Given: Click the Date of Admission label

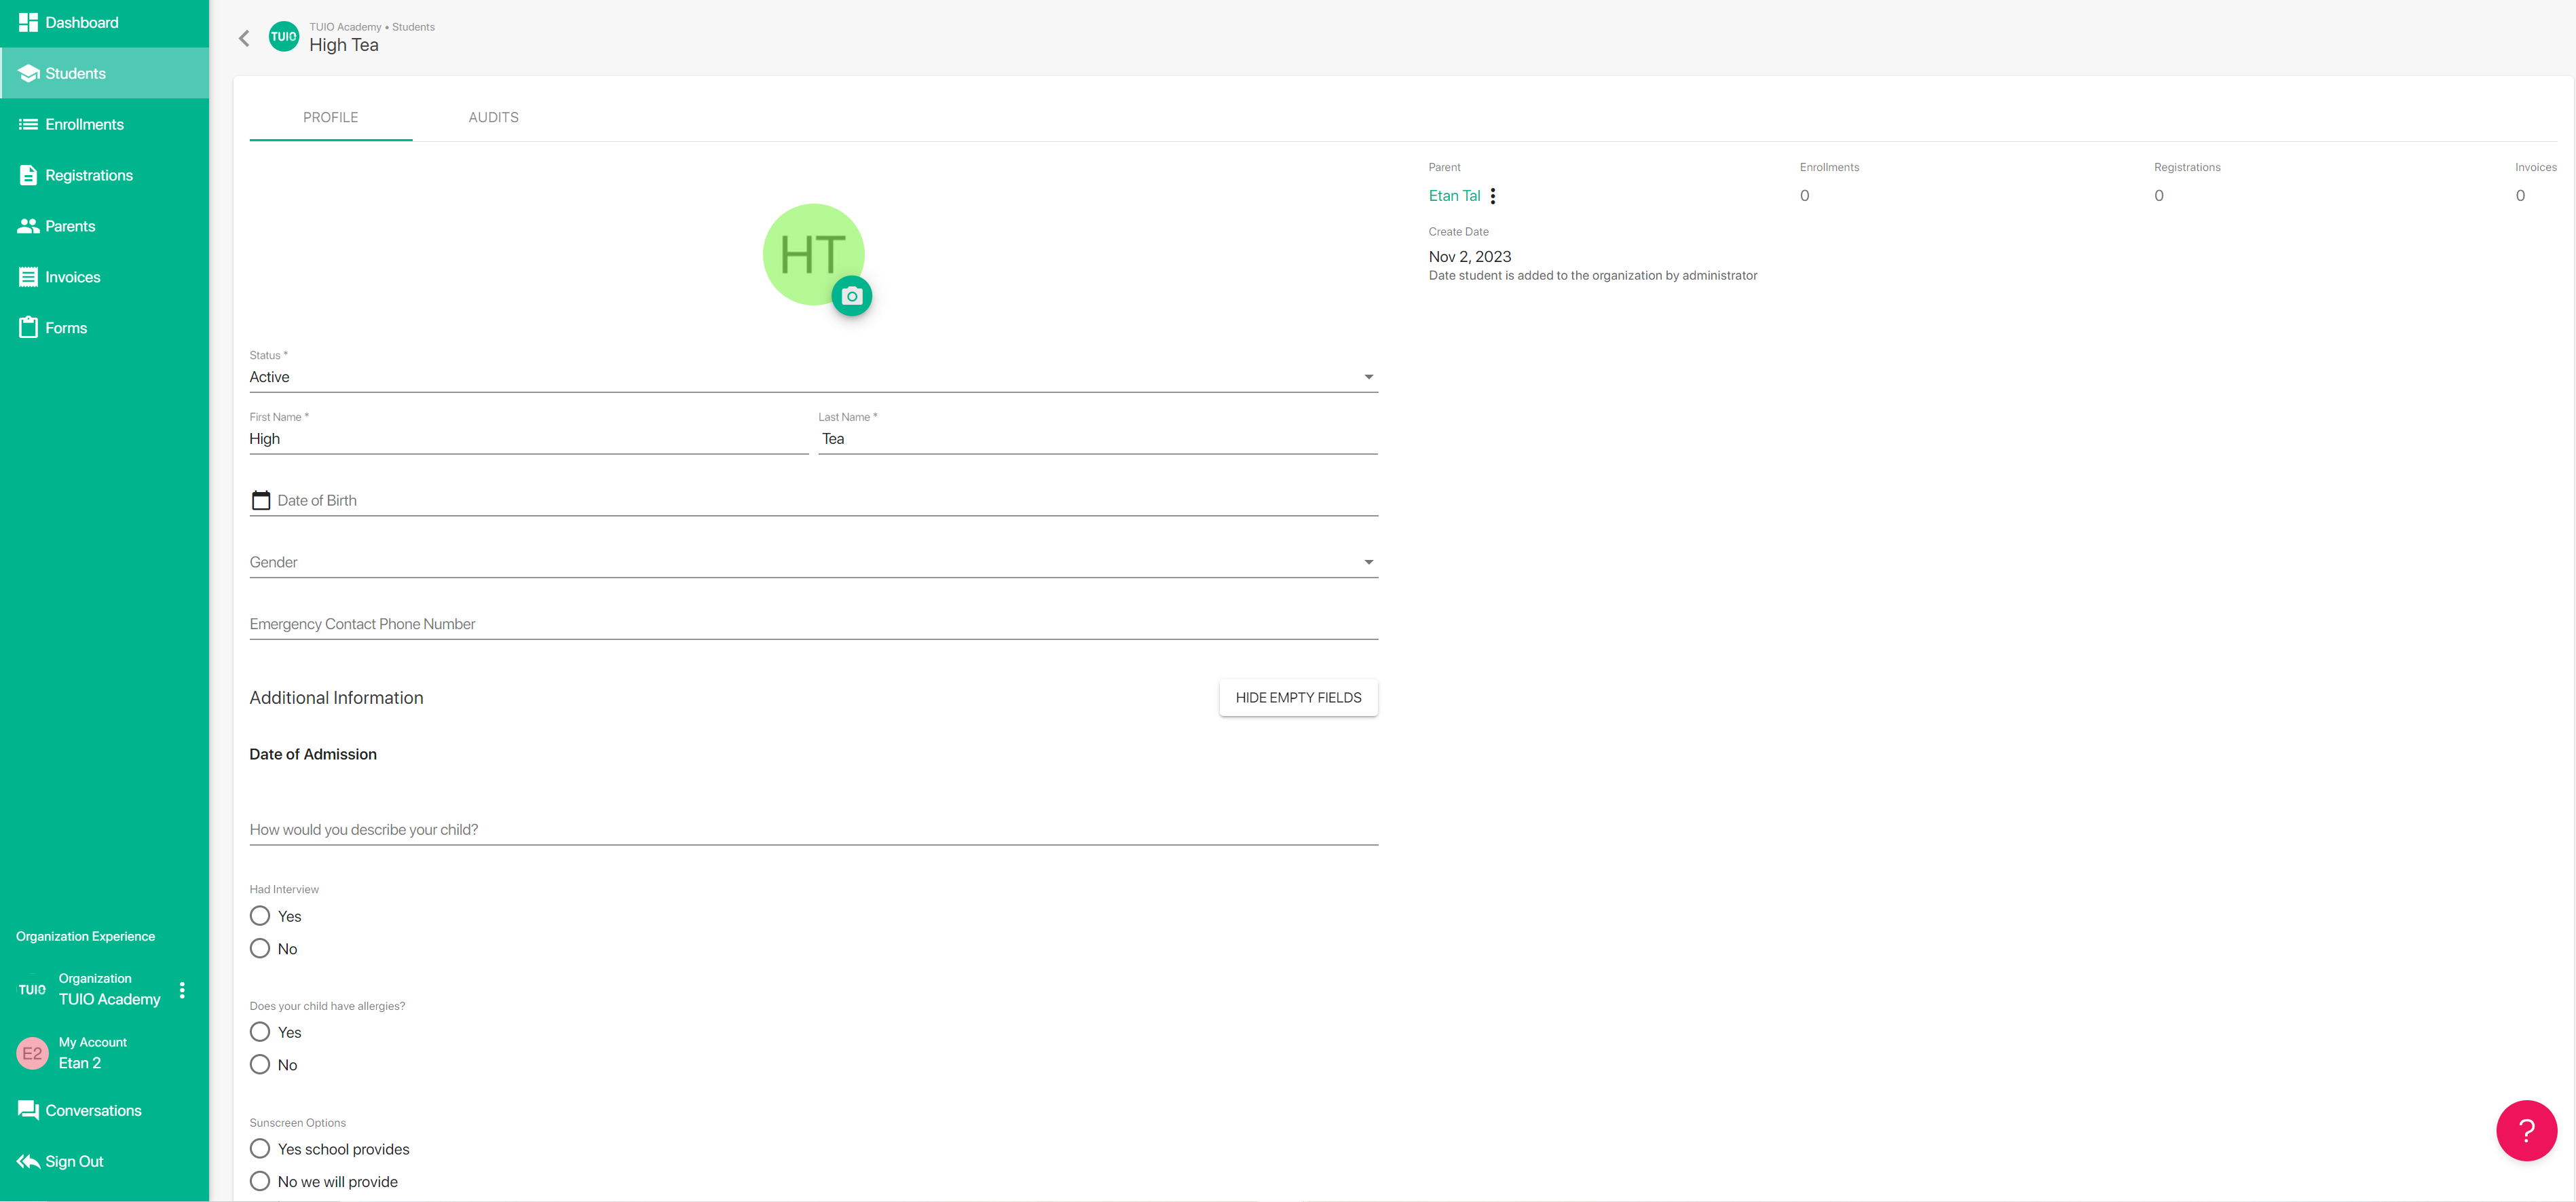Looking at the screenshot, I should click(313, 754).
